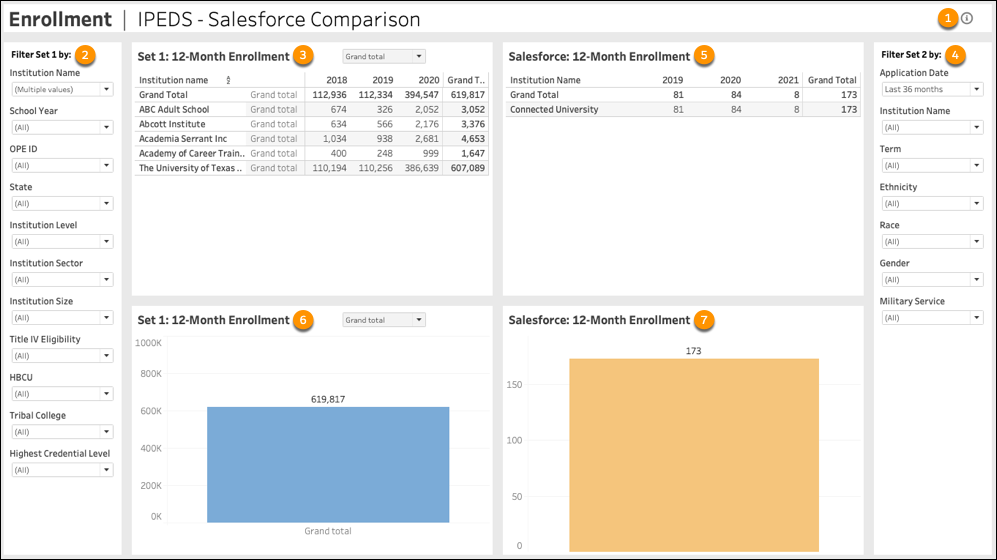Select Academy of Career Train.. row
The width and height of the screenshot is (997, 560).
(x=312, y=153)
